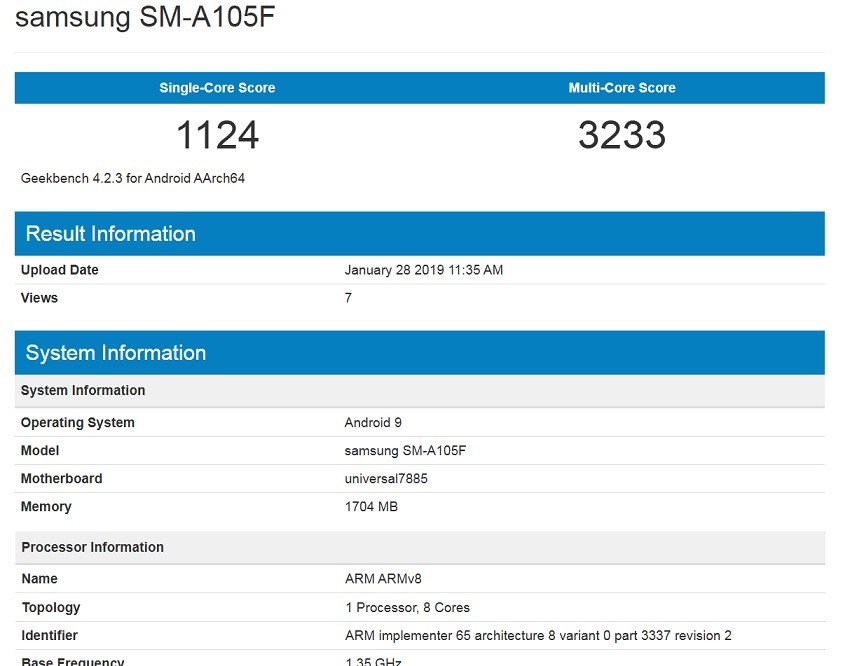Click the single-core score value 1124
The width and height of the screenshot is (850, 666).
[217, 135]
